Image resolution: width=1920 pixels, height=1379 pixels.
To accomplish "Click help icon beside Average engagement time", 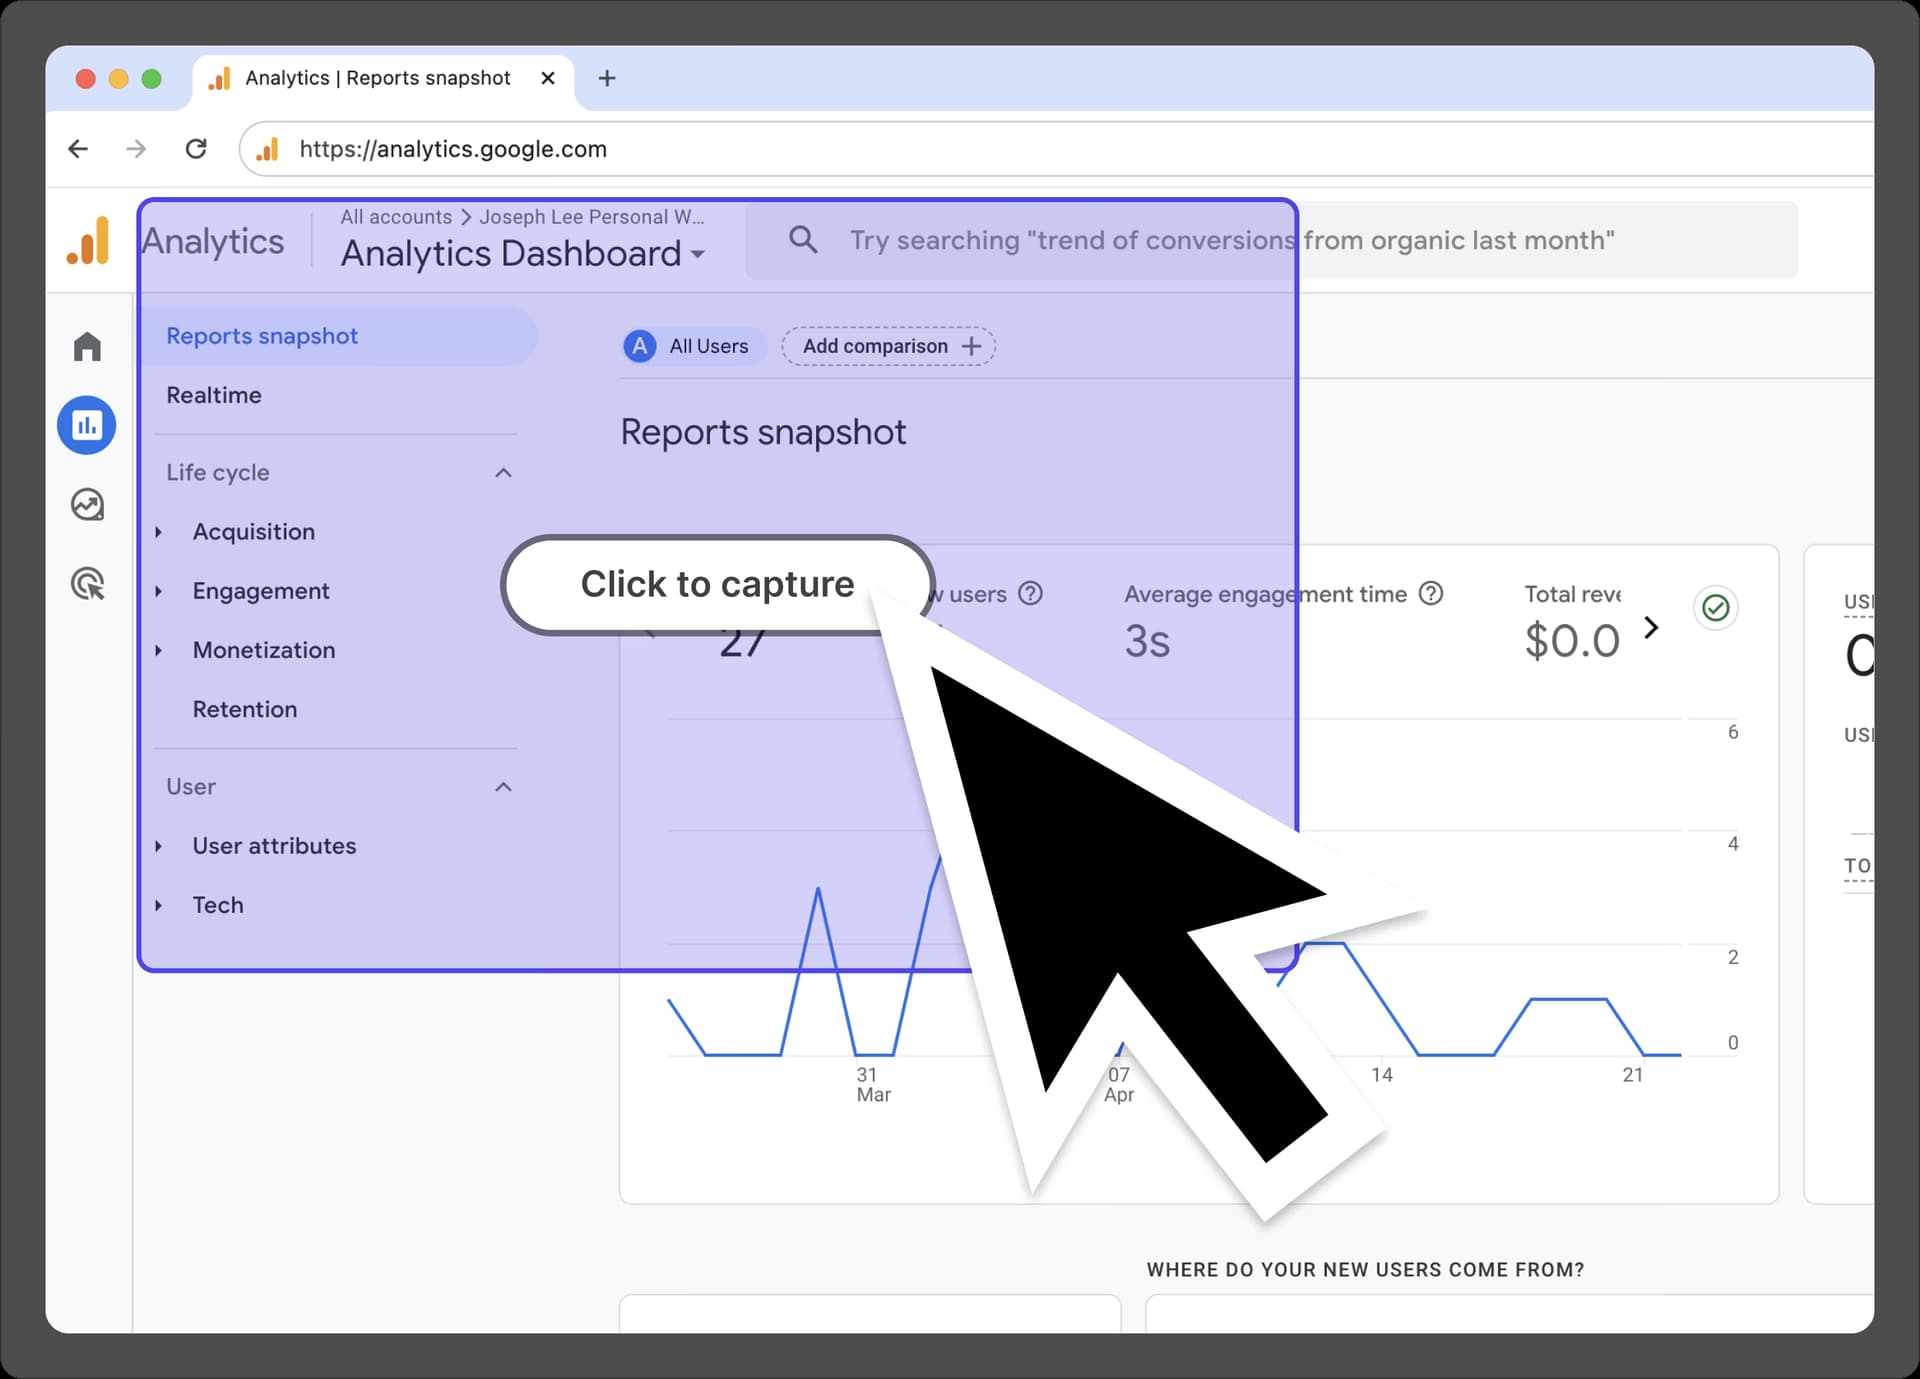I will [x=1431, y=594].
